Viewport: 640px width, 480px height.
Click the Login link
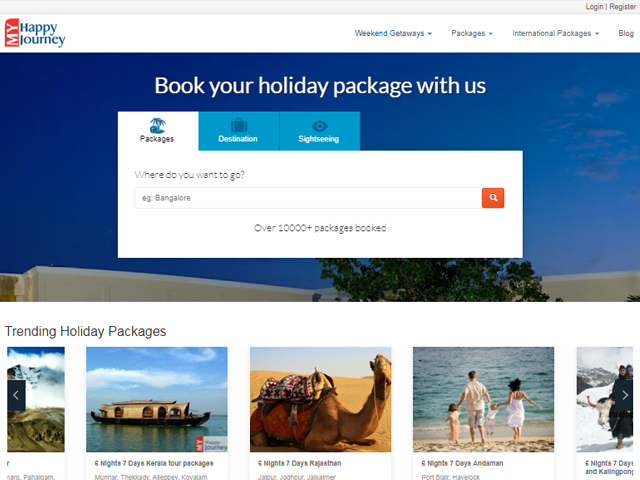(594, 7)
